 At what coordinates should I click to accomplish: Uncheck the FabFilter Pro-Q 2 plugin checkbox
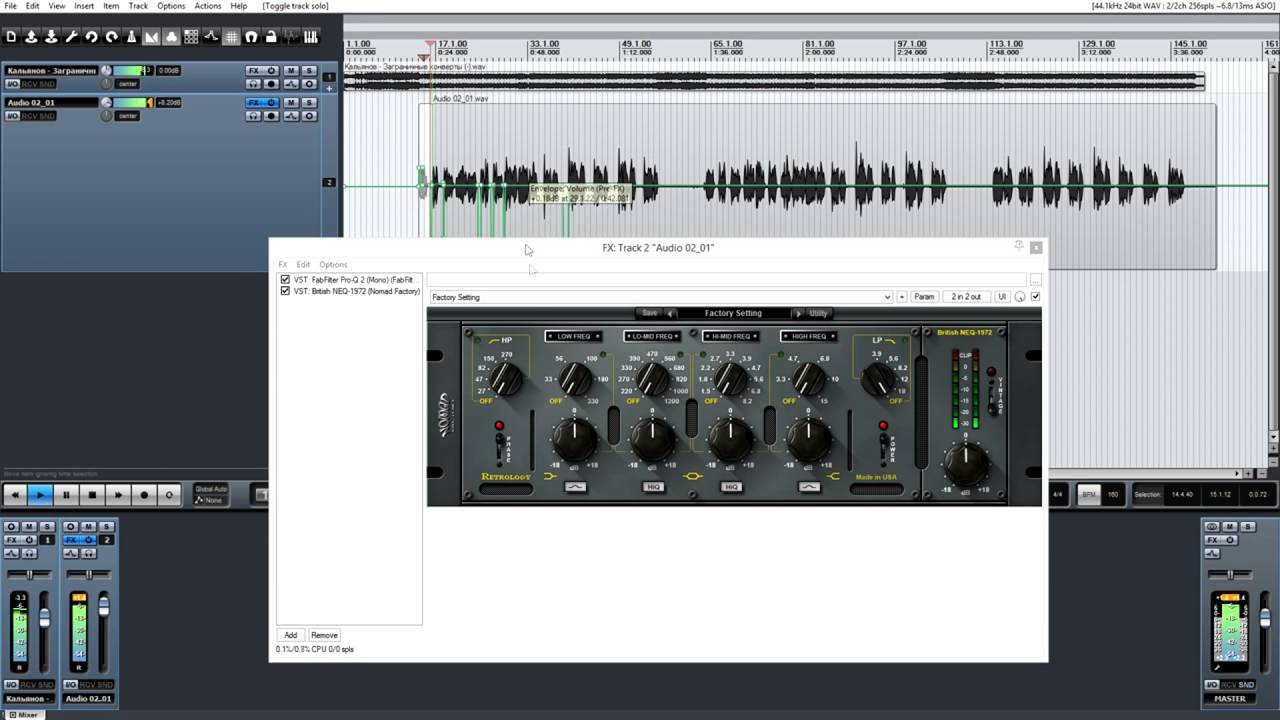click(285, 280)
